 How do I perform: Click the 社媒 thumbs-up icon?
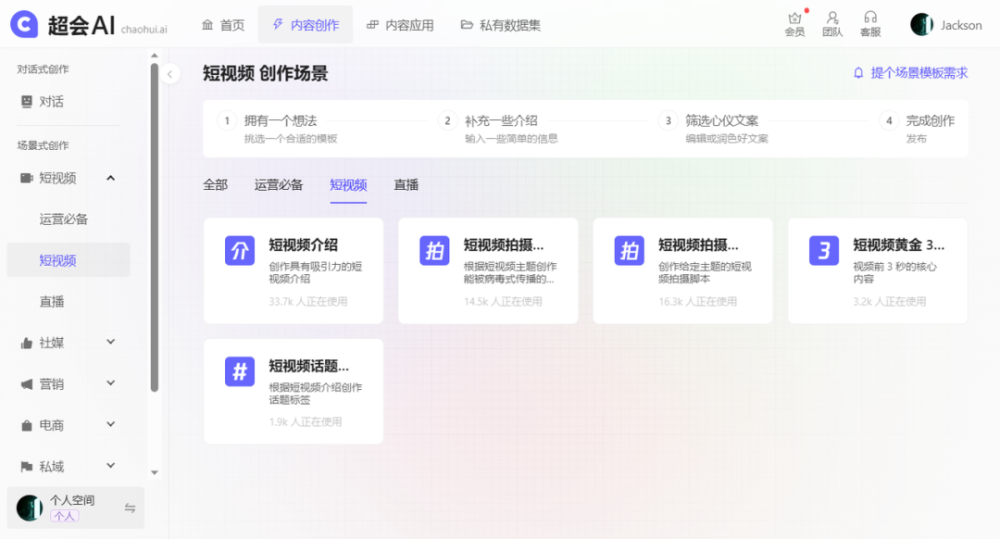pos(26,343)
